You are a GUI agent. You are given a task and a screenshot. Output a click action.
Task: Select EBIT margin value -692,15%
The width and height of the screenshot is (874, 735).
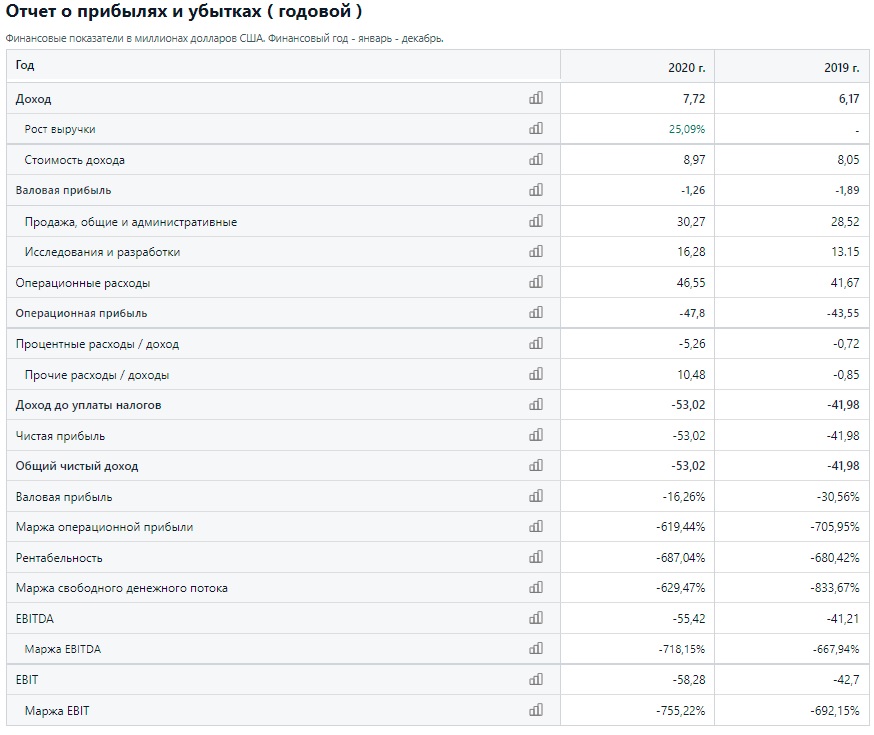(834, 710)
